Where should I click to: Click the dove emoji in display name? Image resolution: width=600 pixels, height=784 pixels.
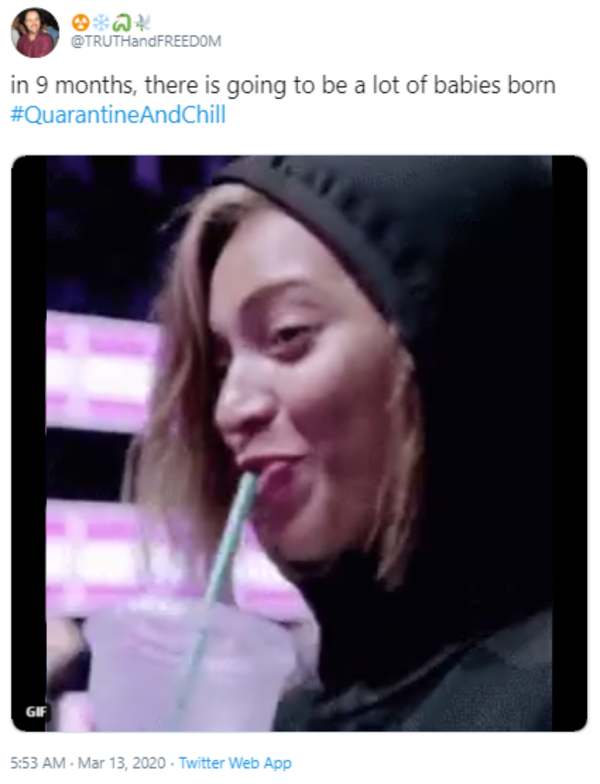142,22
